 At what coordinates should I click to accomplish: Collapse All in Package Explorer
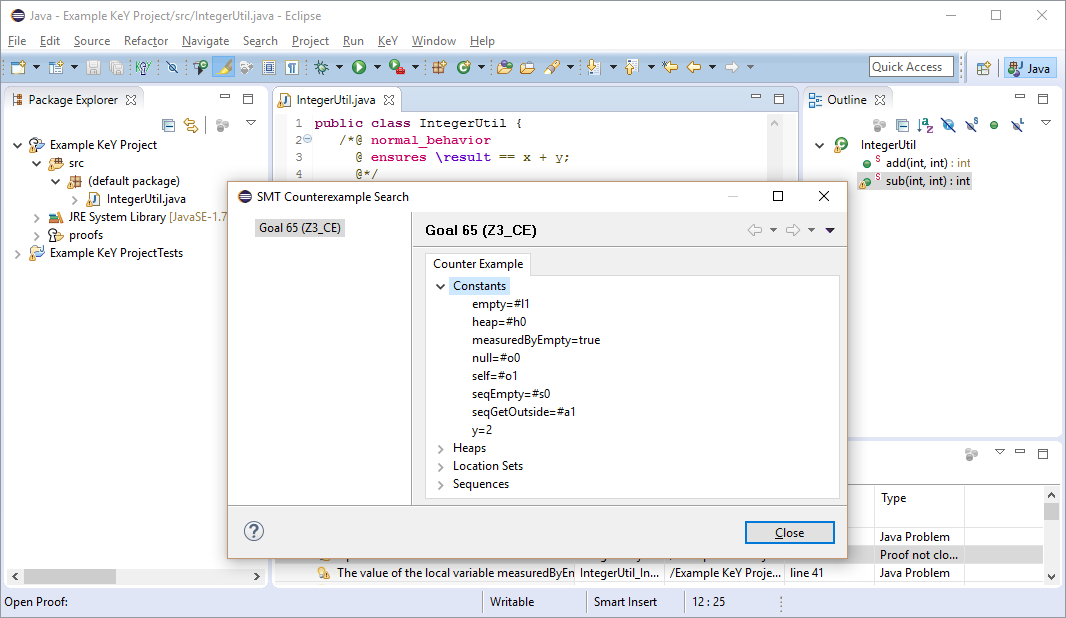[x=169, y=125]
